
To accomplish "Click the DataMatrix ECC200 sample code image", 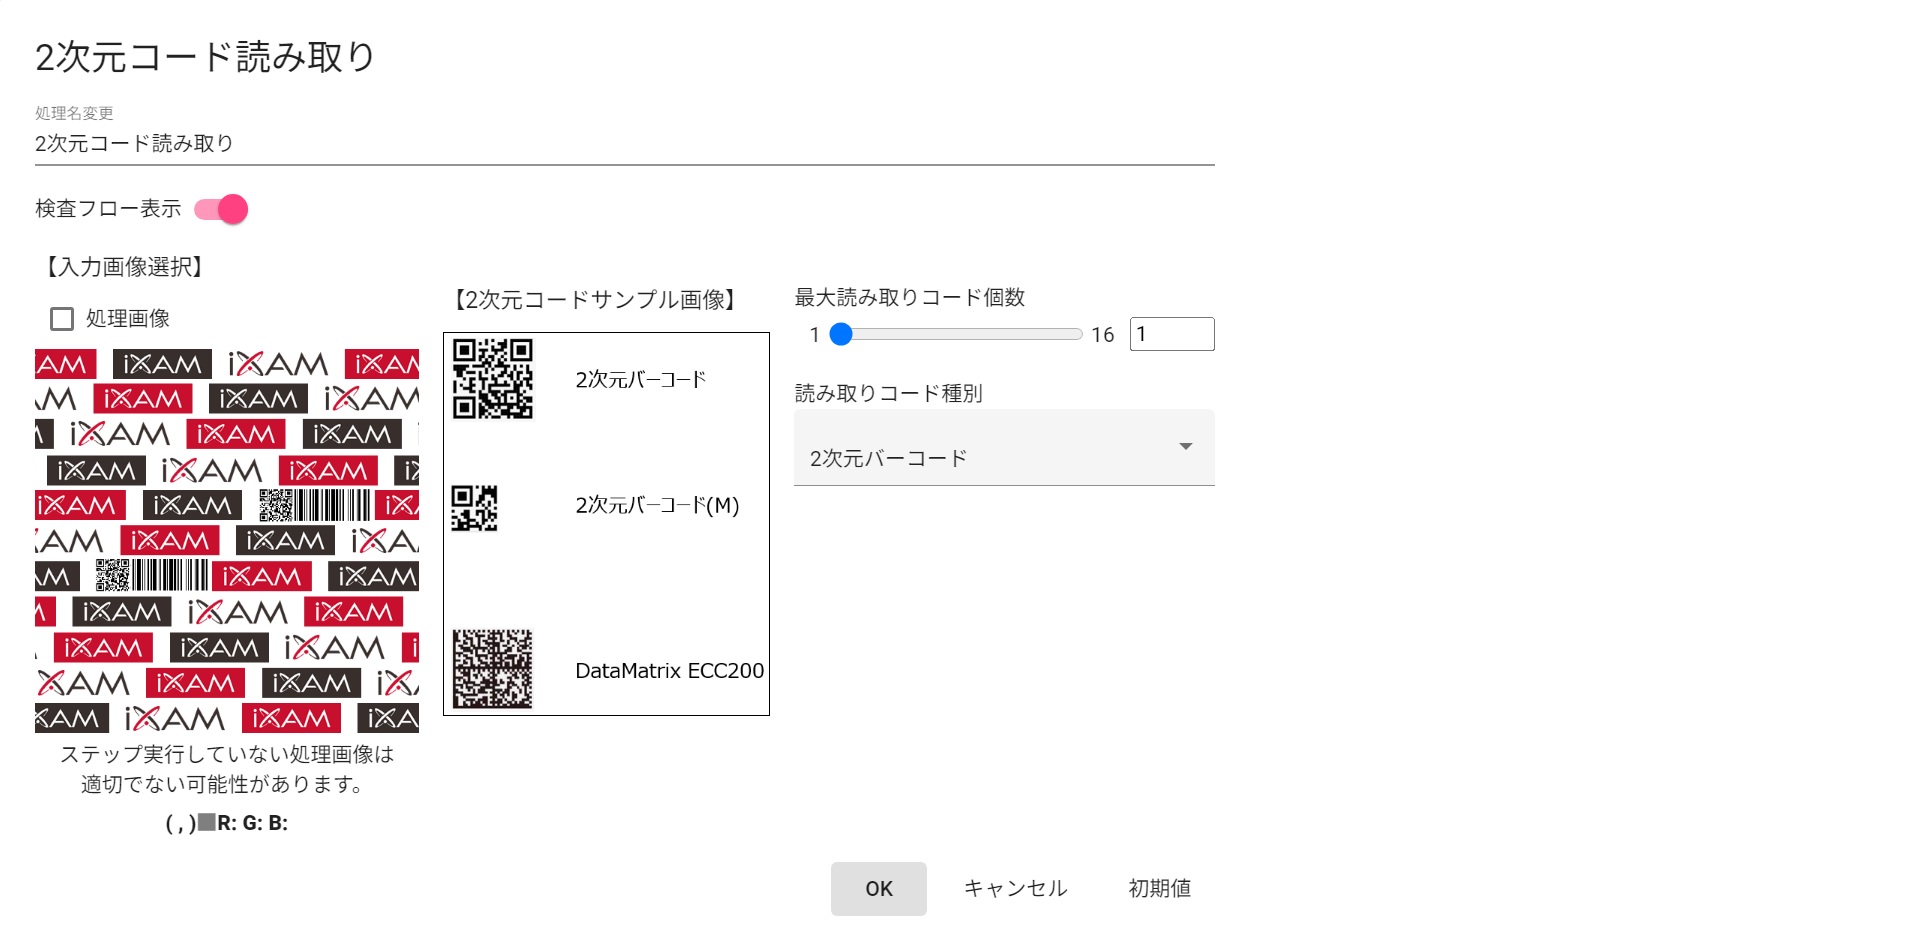I will [492, 669].
